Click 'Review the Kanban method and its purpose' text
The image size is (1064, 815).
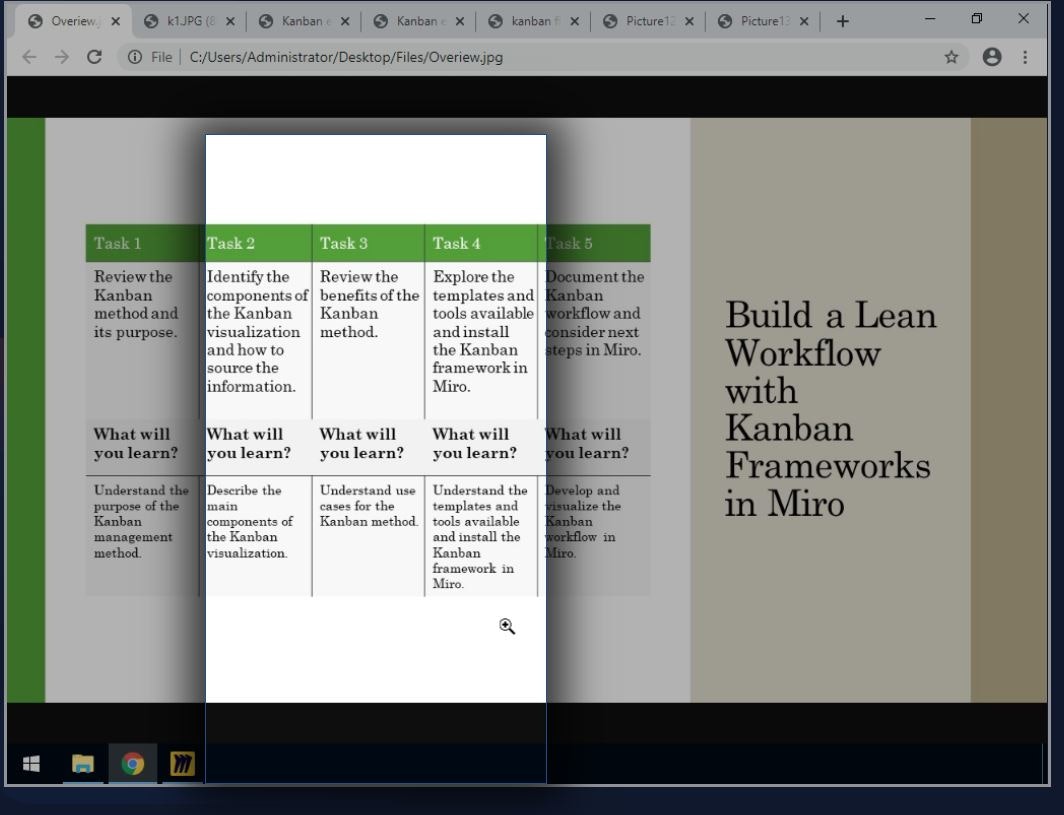[x=136, y=304]
